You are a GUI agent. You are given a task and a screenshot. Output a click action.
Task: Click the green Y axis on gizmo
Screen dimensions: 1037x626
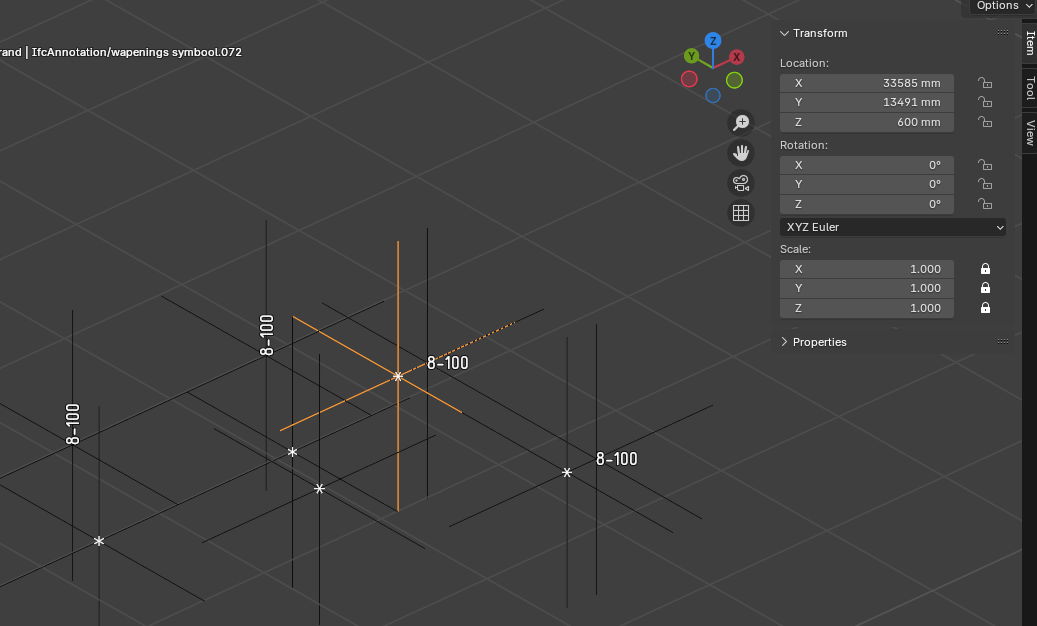tap(691, 56)
